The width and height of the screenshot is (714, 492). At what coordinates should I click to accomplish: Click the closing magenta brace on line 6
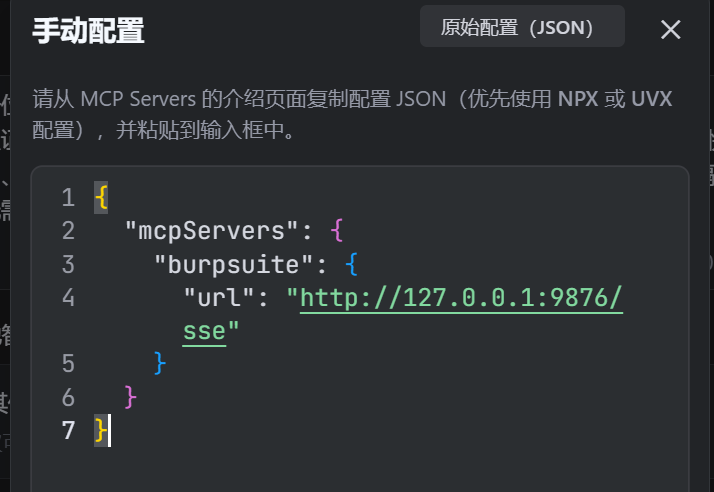click(130, 397)
